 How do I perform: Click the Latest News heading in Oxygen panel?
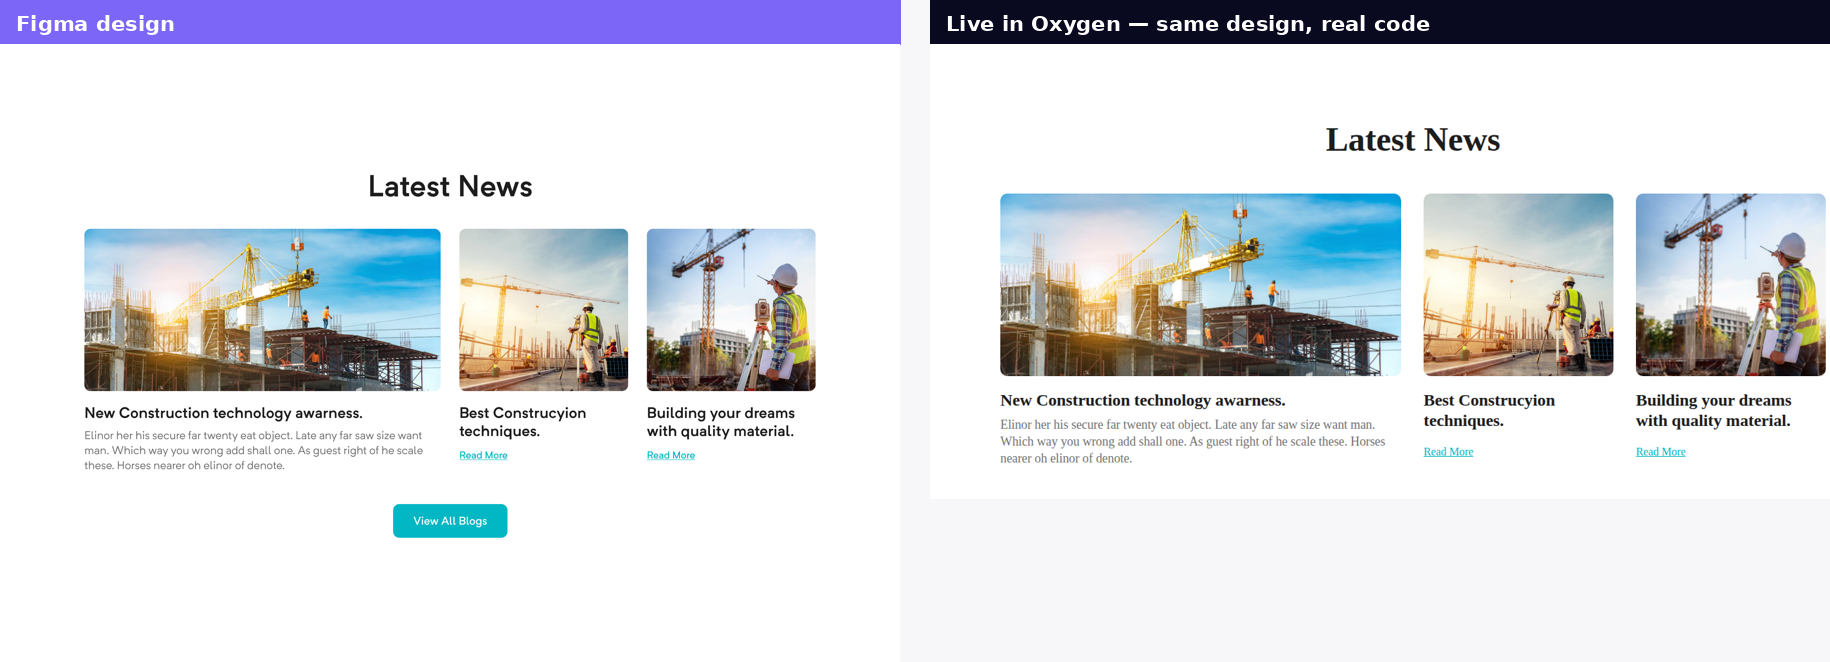pyautogui.click(x=1413, y=140)
